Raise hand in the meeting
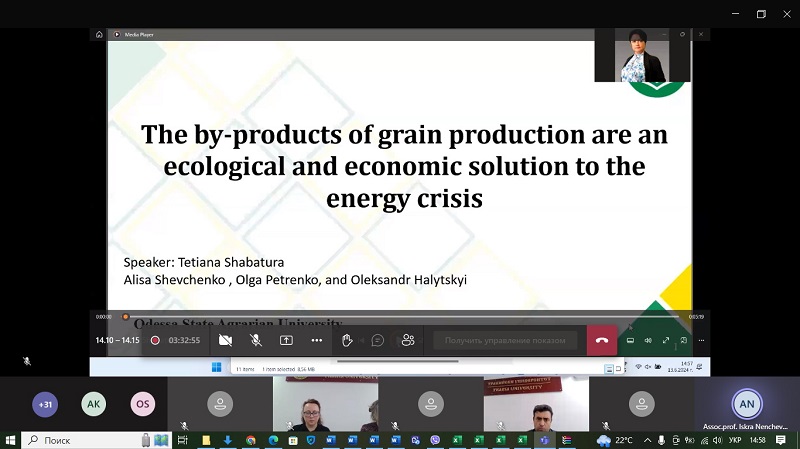Viewport: 800px width, 449px height. click(x=347, y=340)
